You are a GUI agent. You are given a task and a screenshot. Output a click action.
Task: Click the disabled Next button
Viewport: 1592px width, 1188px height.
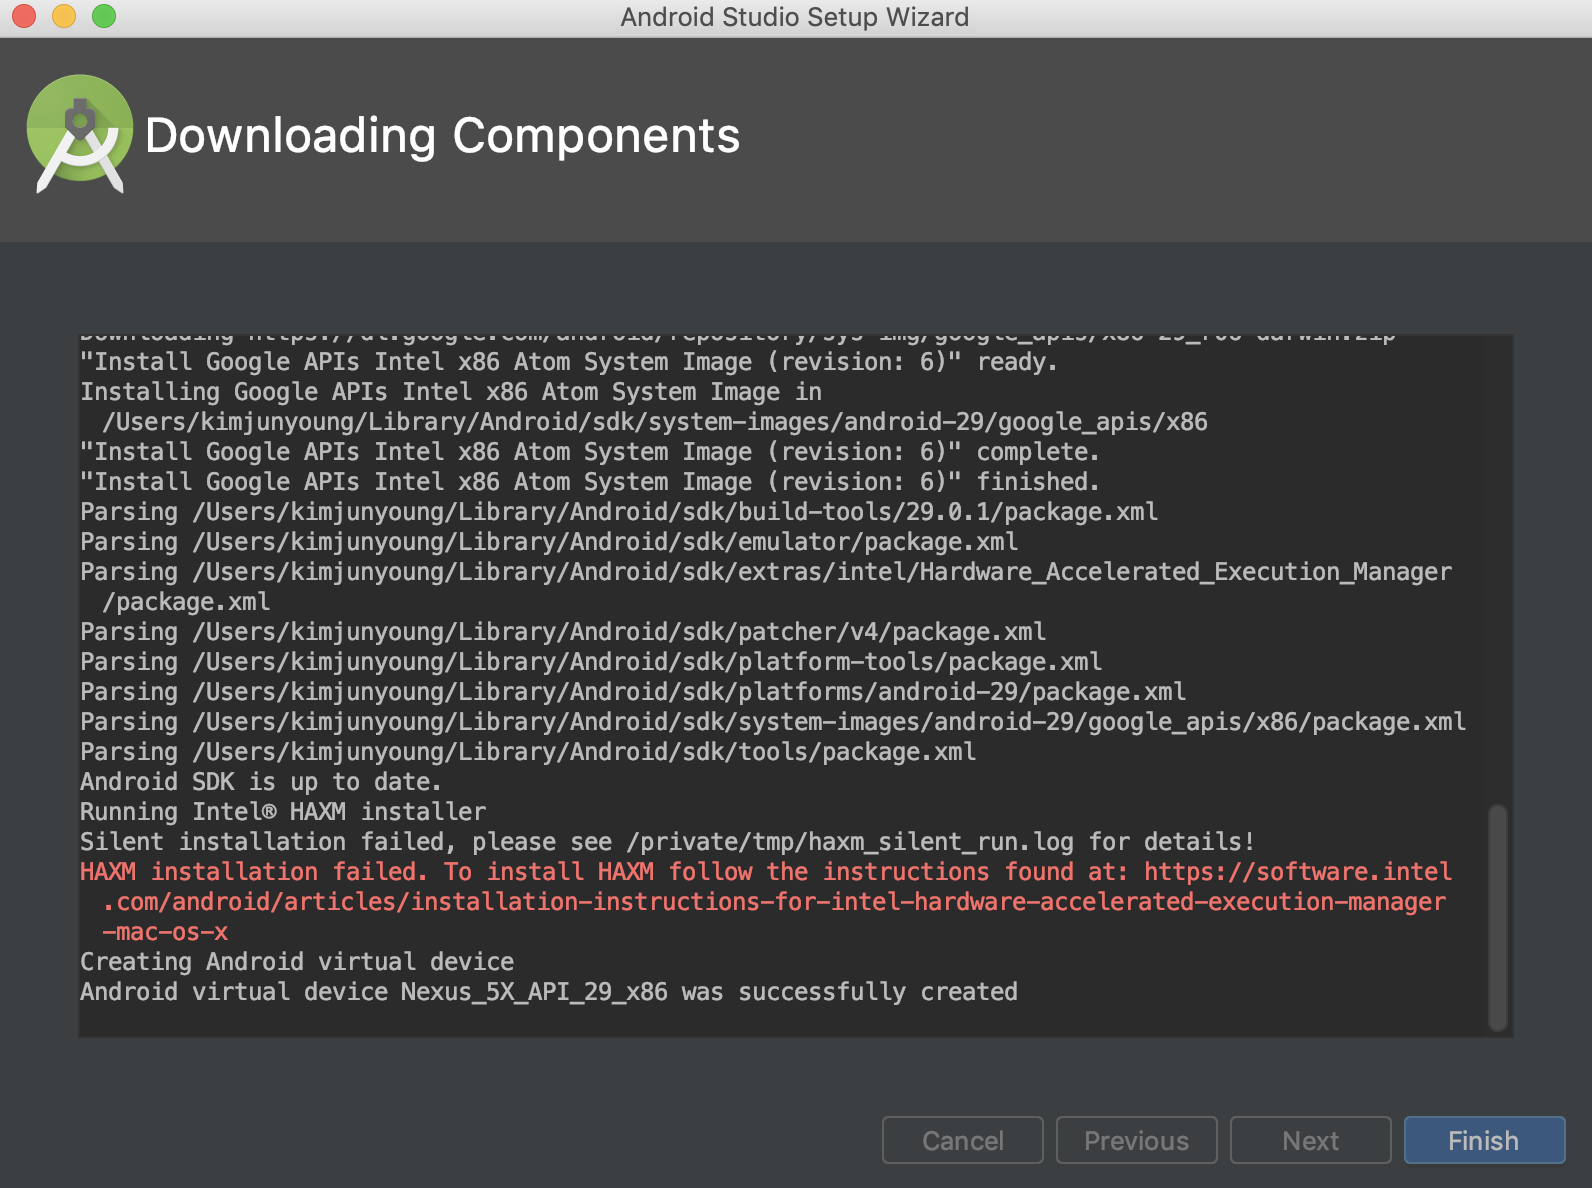pos(1310,1140)
